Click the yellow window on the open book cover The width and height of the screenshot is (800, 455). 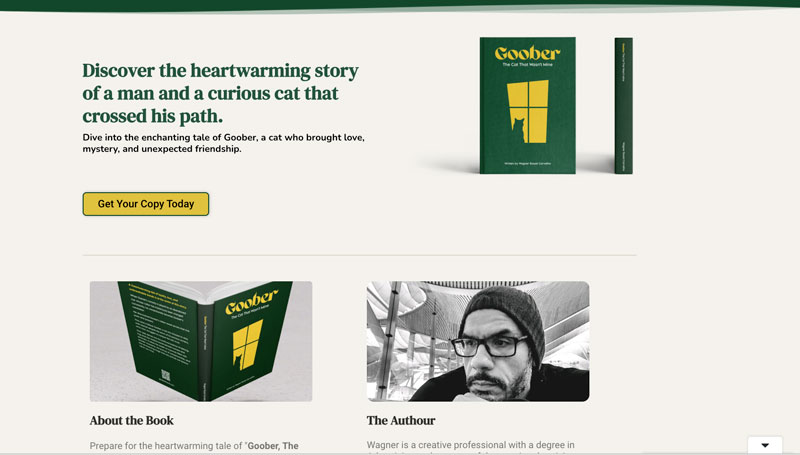click(x=248, y=345)
